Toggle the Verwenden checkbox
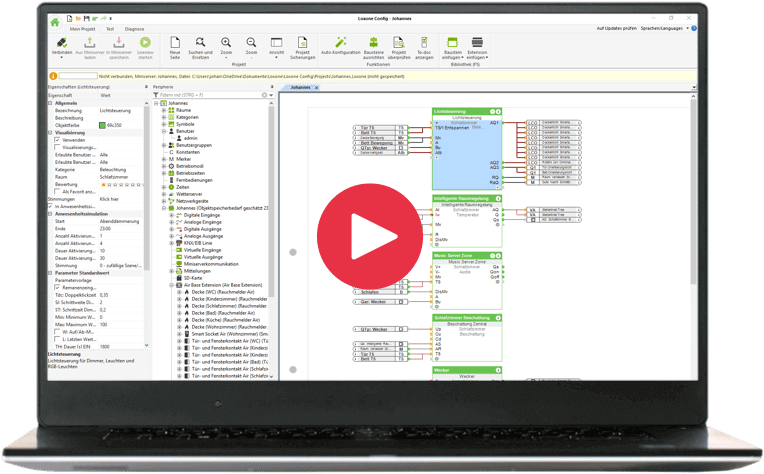 57,141
